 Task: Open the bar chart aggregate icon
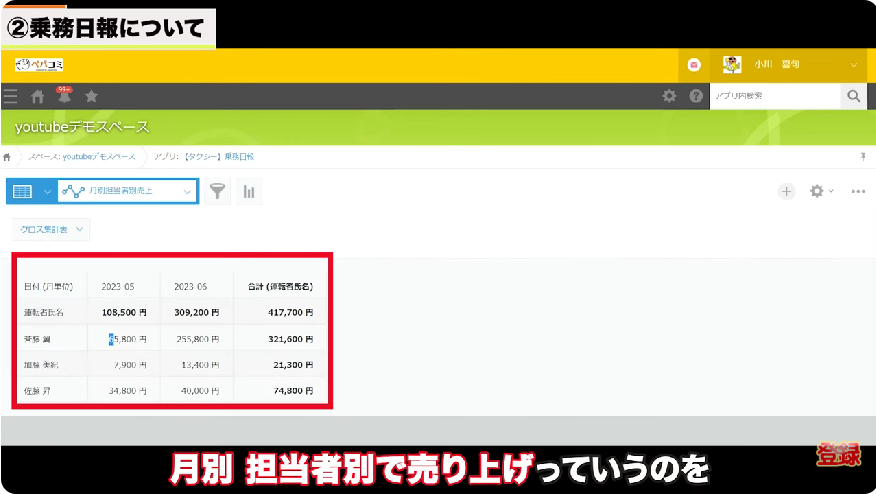point(249,191)
